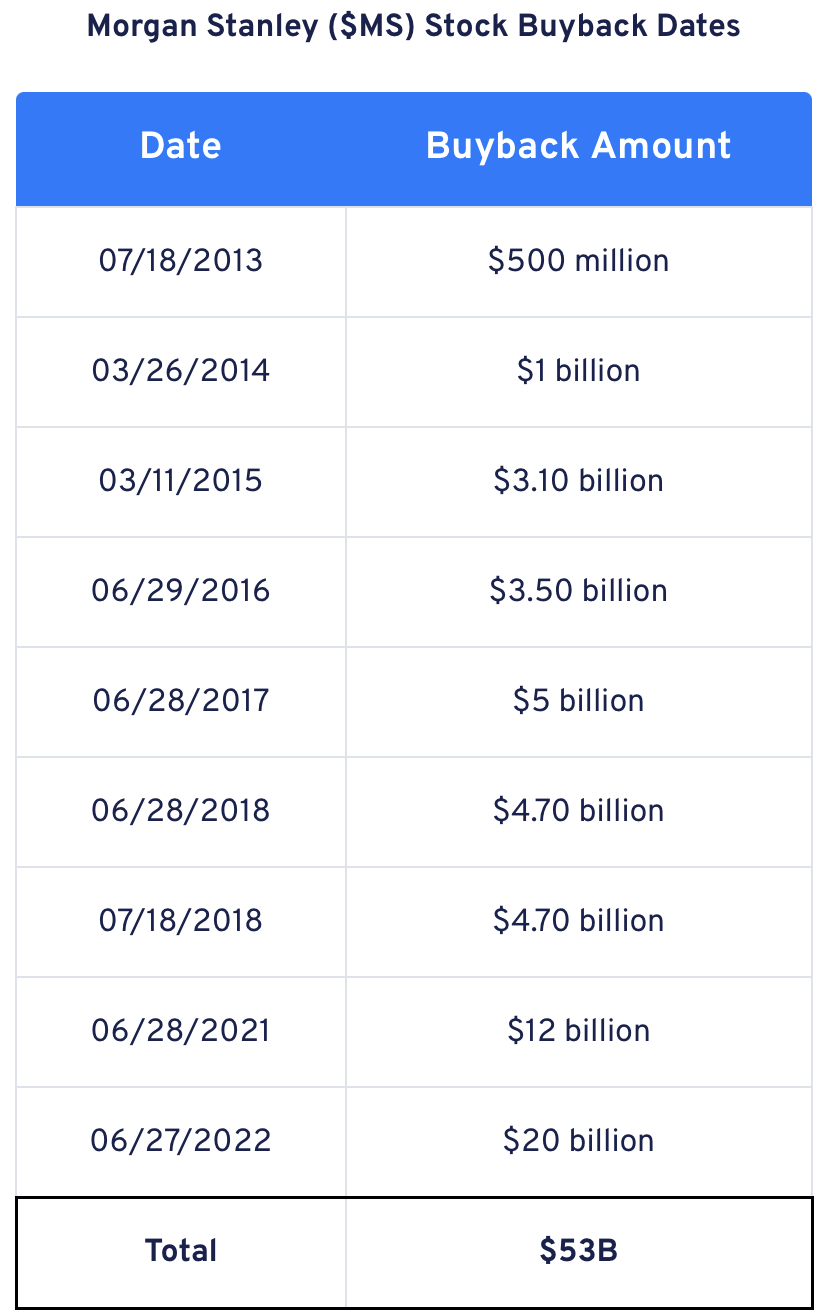This screenshot has width=828, height=1312.
Task: Click the 03/26/2014 date cell
Action: click(181, 371)
